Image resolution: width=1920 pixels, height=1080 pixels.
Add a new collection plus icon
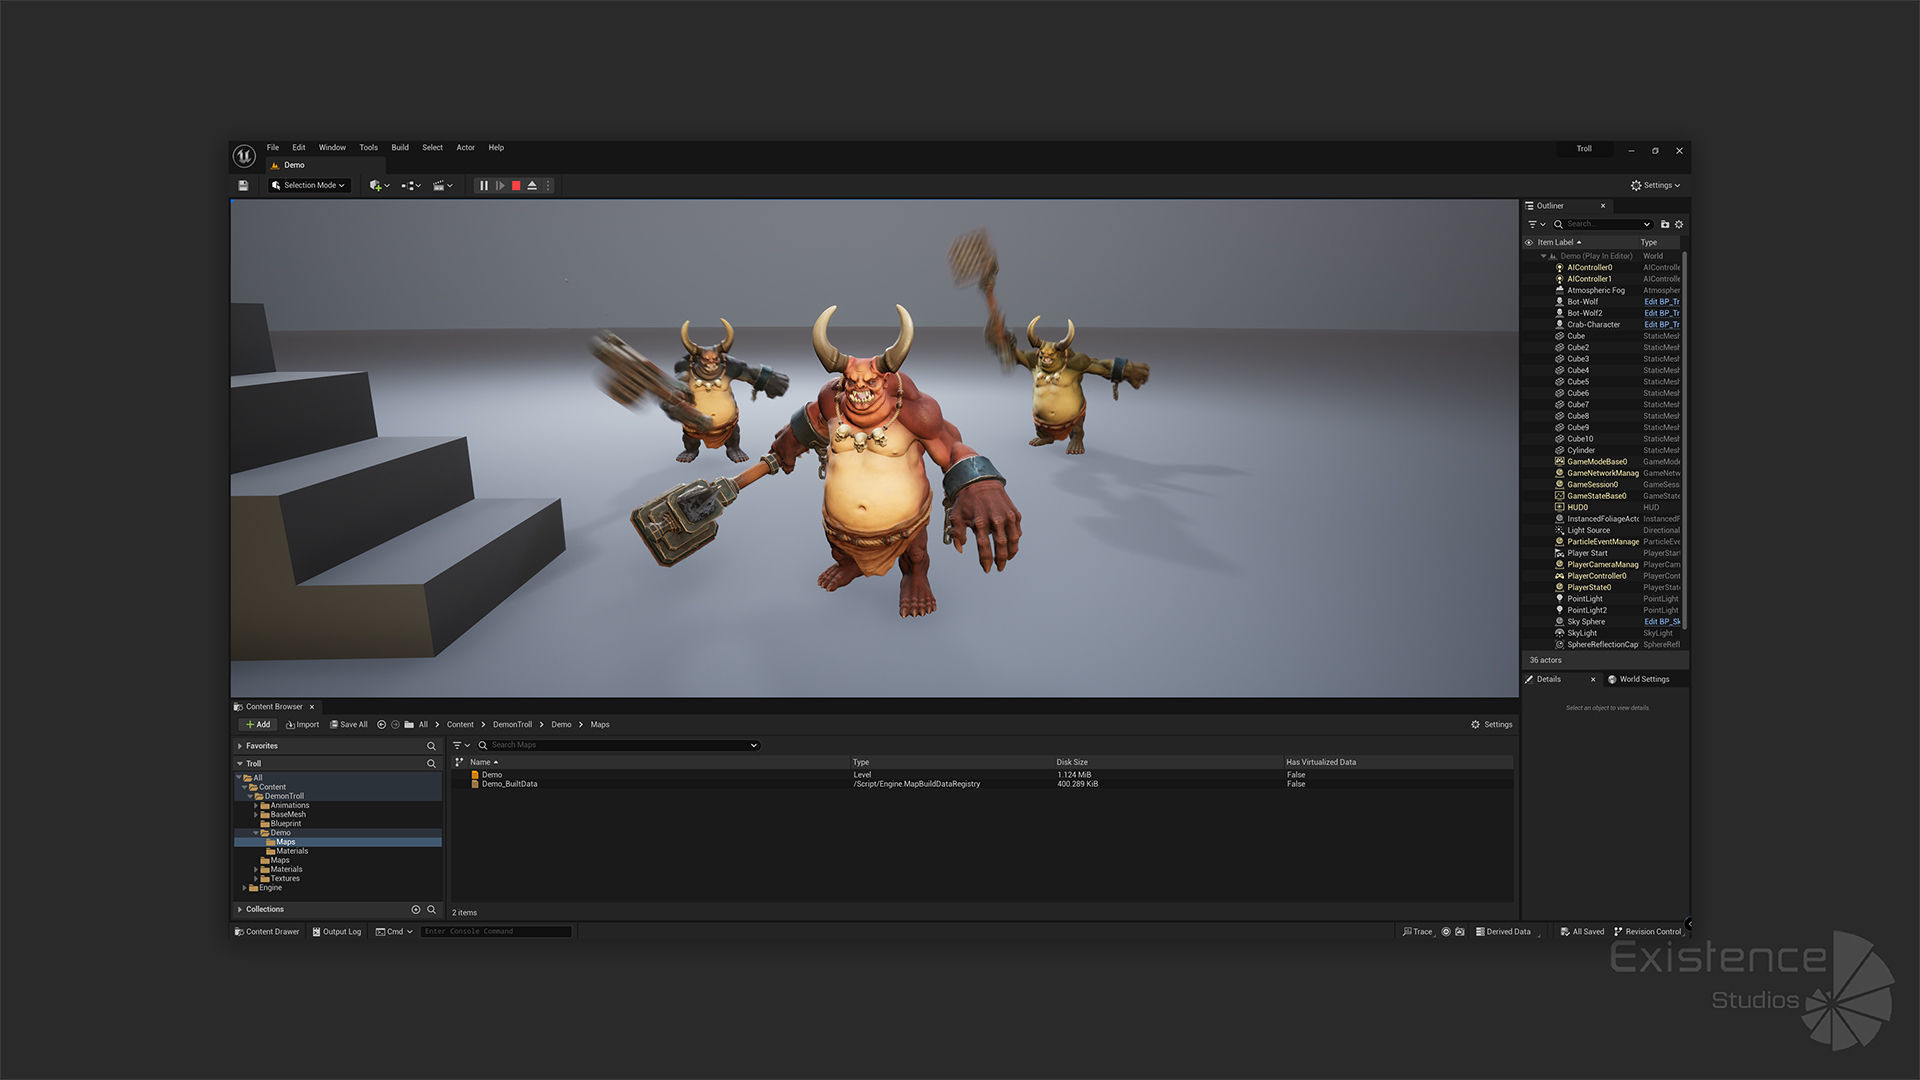tap(415, 910)
